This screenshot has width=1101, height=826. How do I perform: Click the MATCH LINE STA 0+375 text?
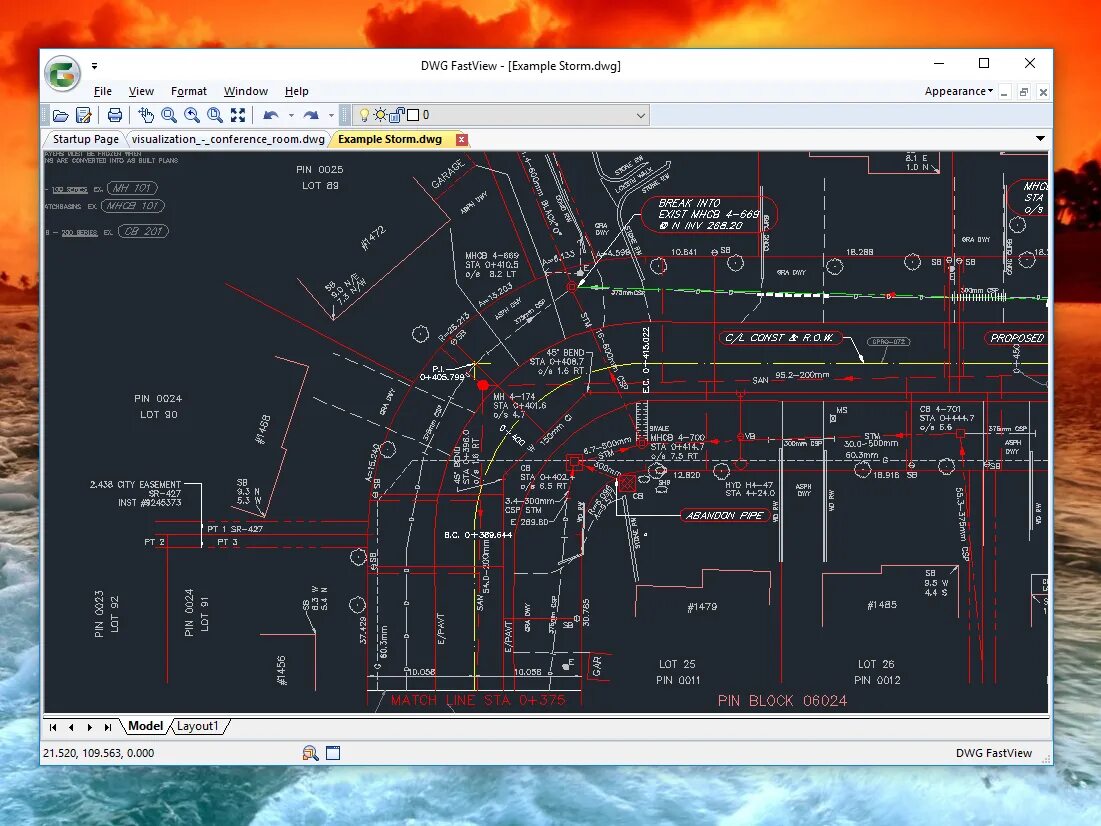(x=477, y=700)
